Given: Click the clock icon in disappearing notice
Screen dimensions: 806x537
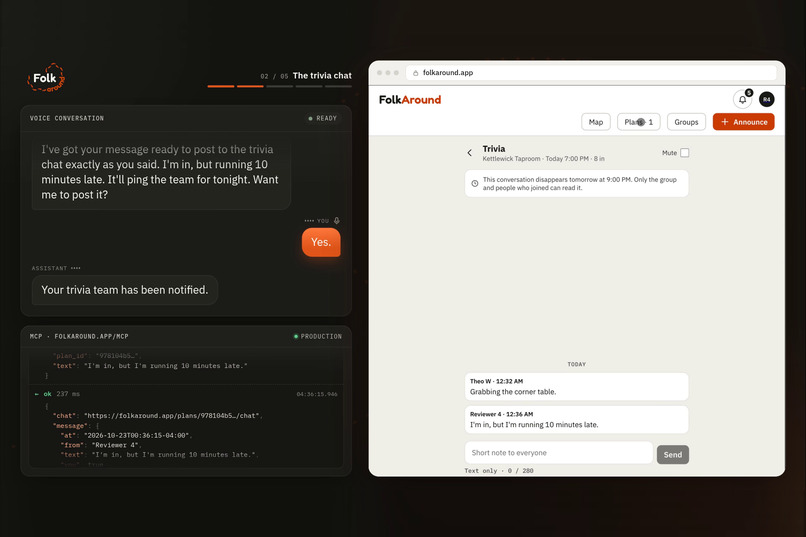Looking at the screenshot, I should (475, 183).
